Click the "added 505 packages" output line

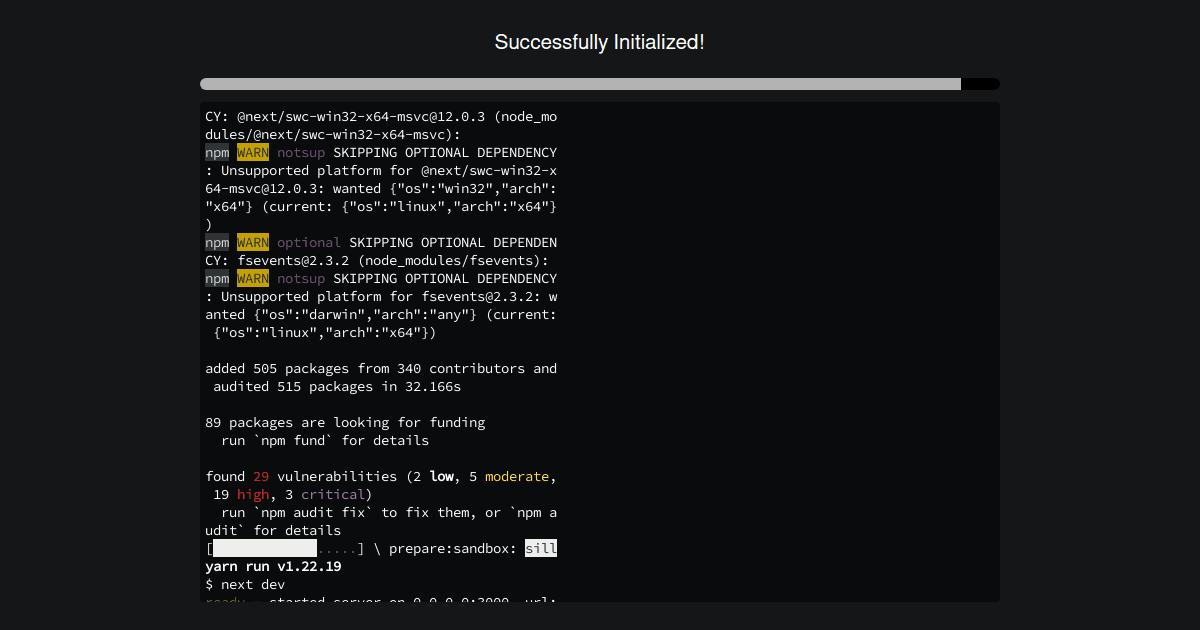pyautogui.click(x=381, y=369)
